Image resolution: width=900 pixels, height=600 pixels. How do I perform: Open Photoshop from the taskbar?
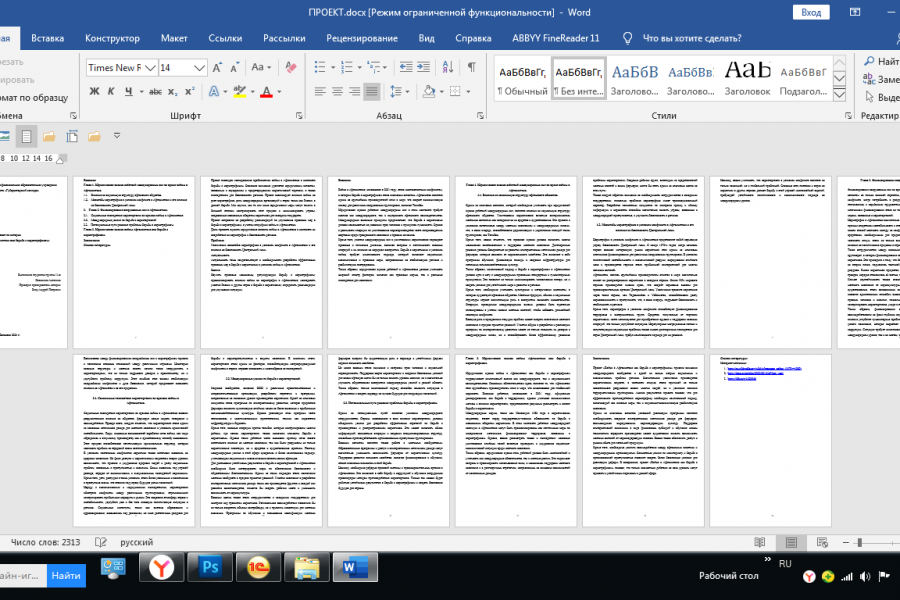point(210,567)
